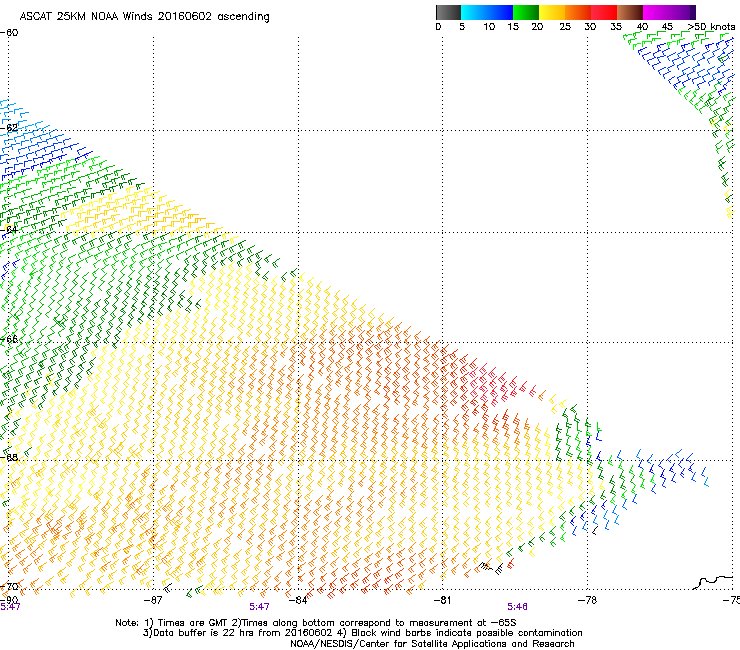
Task: Click the ASCAT 25KM NOAA Winds title
Action: (x=144, y=17)
